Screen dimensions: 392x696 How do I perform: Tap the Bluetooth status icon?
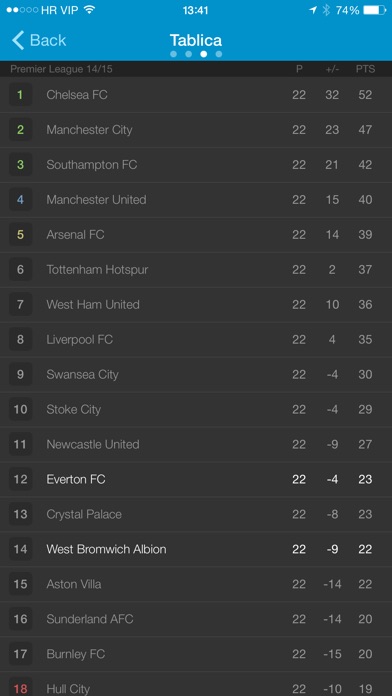[326, 10]
